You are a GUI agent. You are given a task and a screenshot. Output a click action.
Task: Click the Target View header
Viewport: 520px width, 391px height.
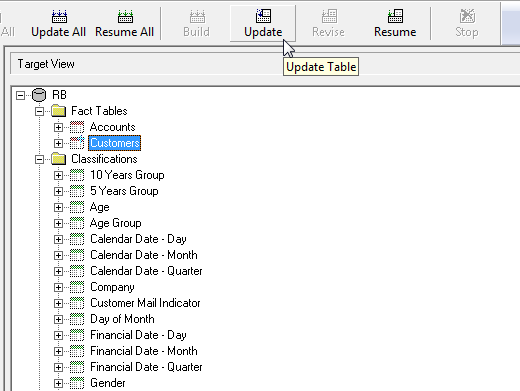pyautogui.click(x=46, y=64)
